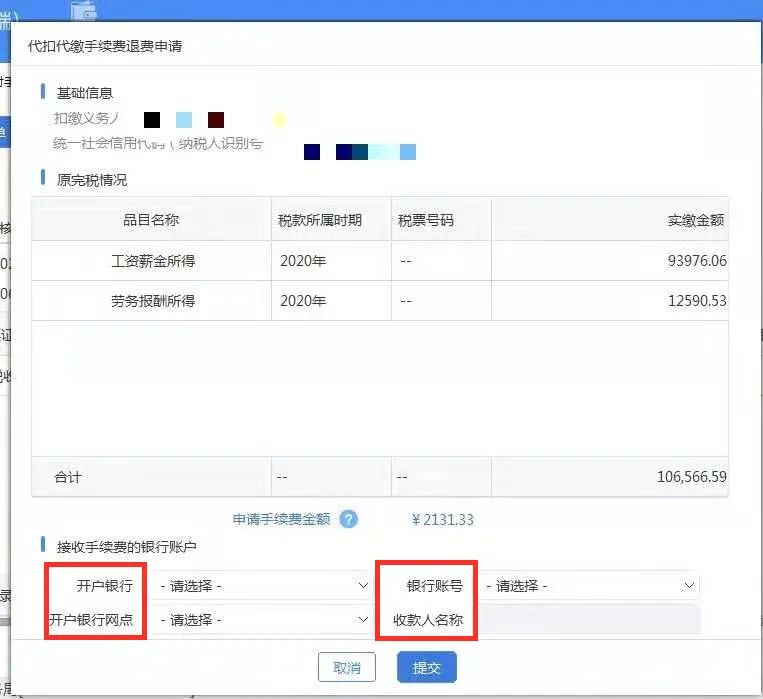Click the 开户银行 label
Screen dimensions: 763x699
(105, 586)
